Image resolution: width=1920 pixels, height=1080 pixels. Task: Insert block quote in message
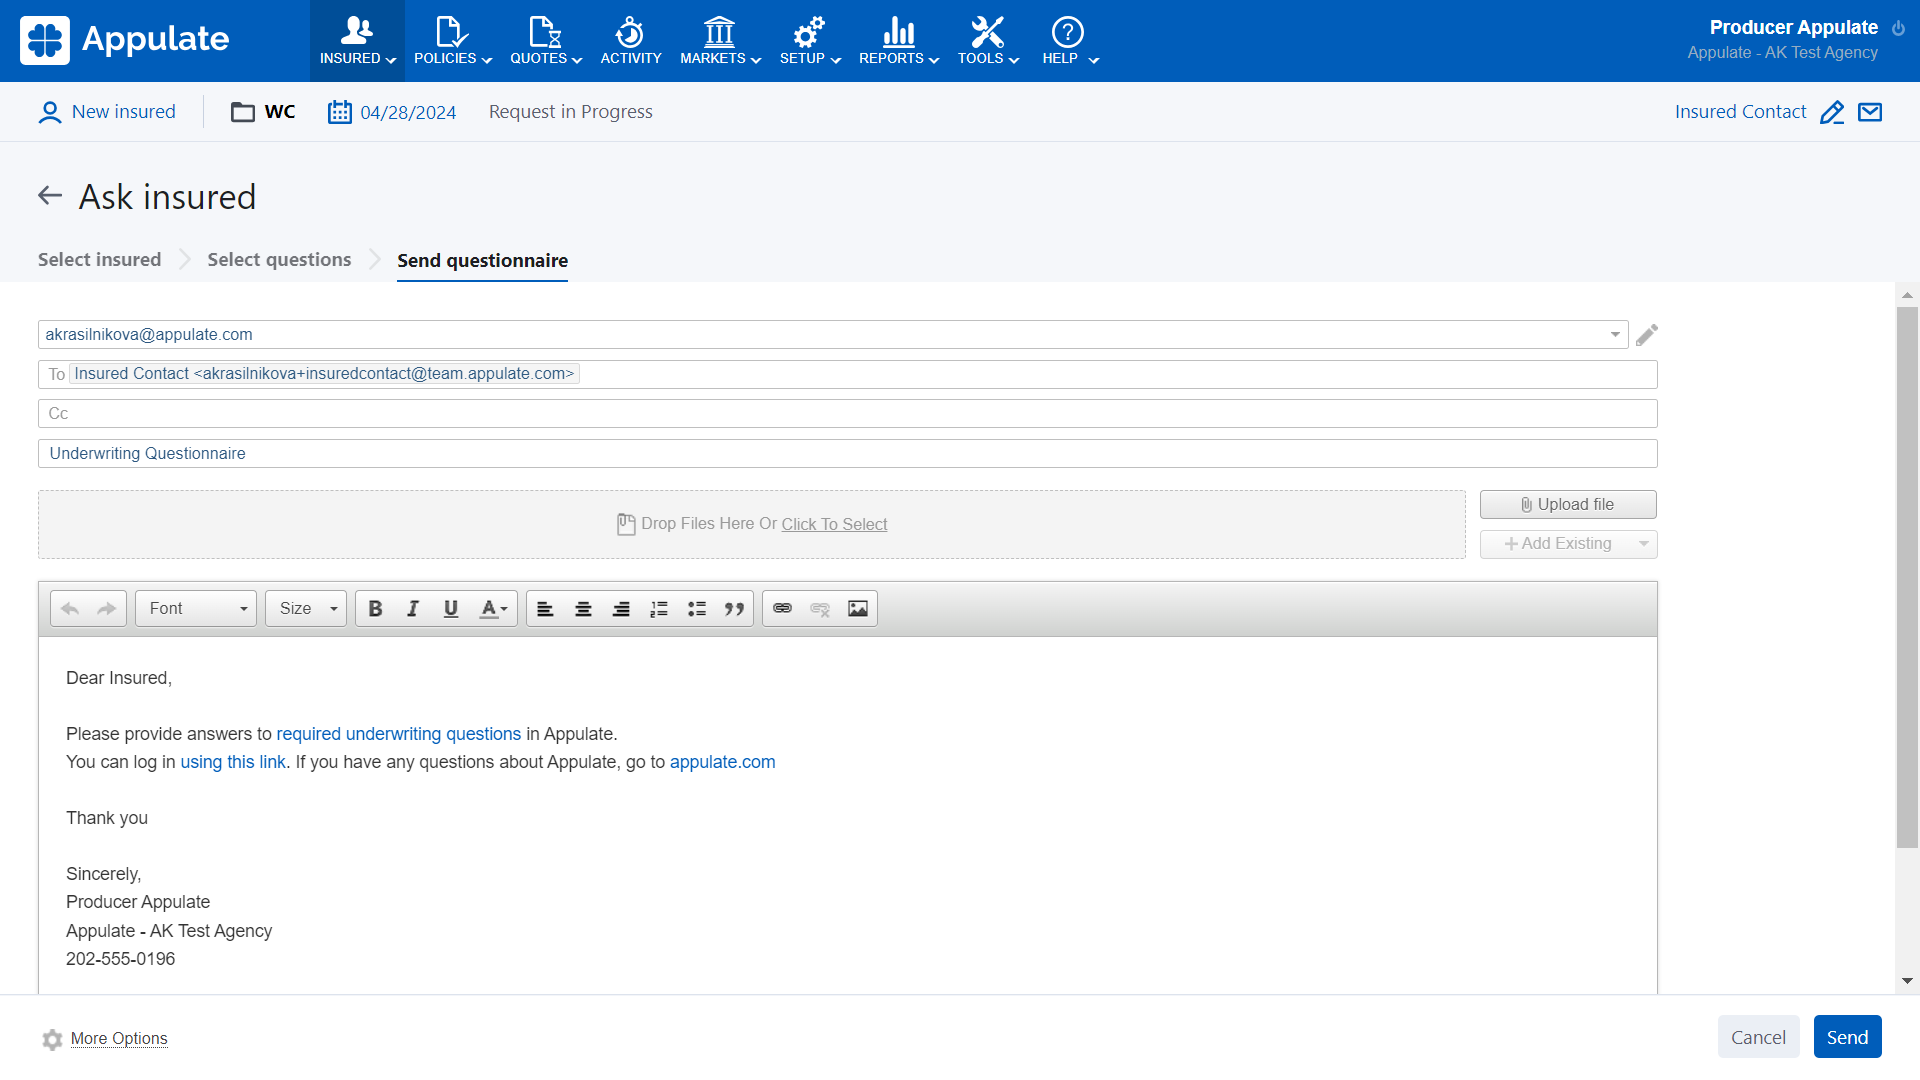735,609
